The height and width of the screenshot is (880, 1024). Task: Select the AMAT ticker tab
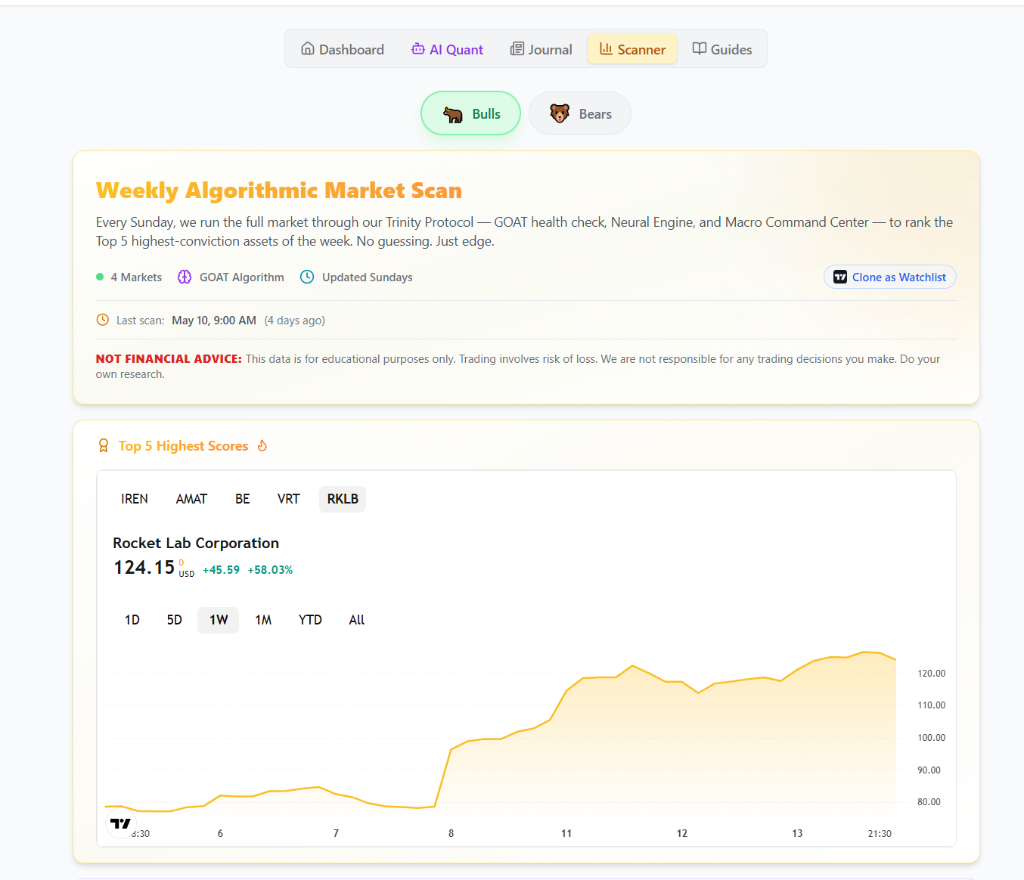pyautogui.click(x=191, y=499)
